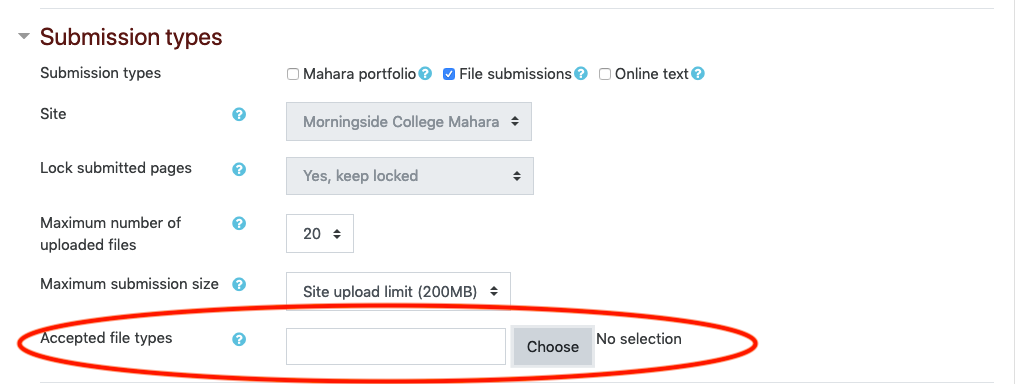
Task: View help for Maximum number of uploaded files
Action: (239, 224)
